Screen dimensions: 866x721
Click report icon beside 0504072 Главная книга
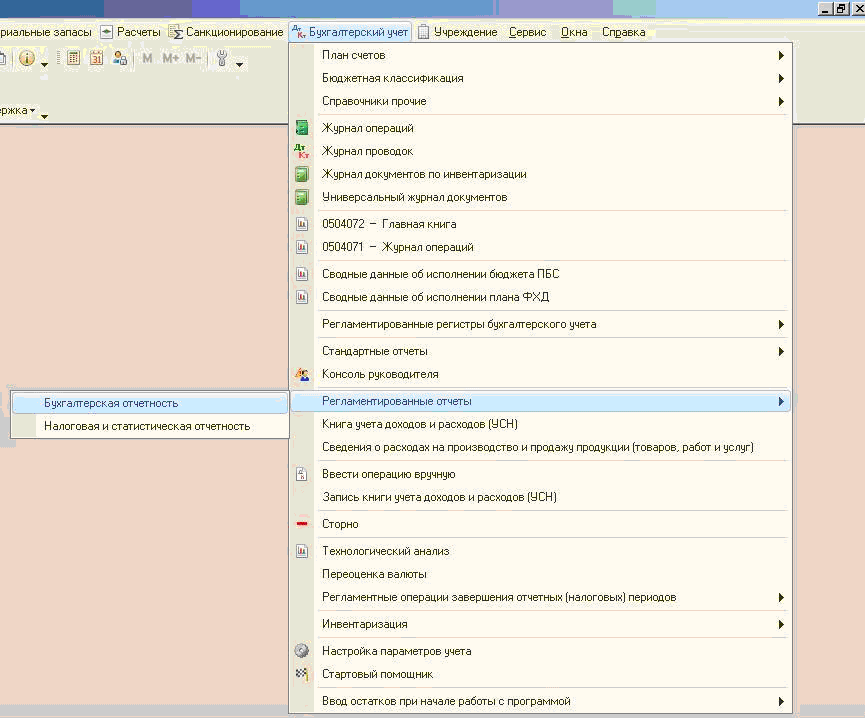302,224
